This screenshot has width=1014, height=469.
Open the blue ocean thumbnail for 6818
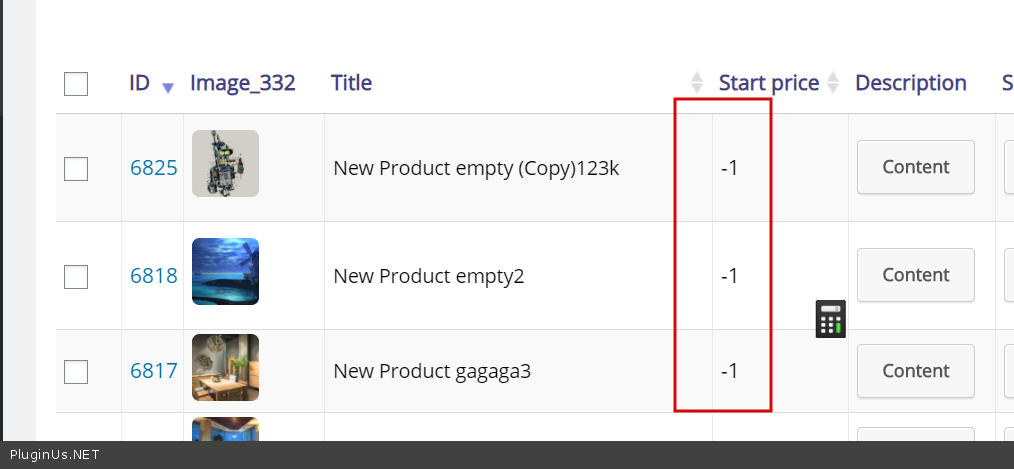[x=225, y=271]
